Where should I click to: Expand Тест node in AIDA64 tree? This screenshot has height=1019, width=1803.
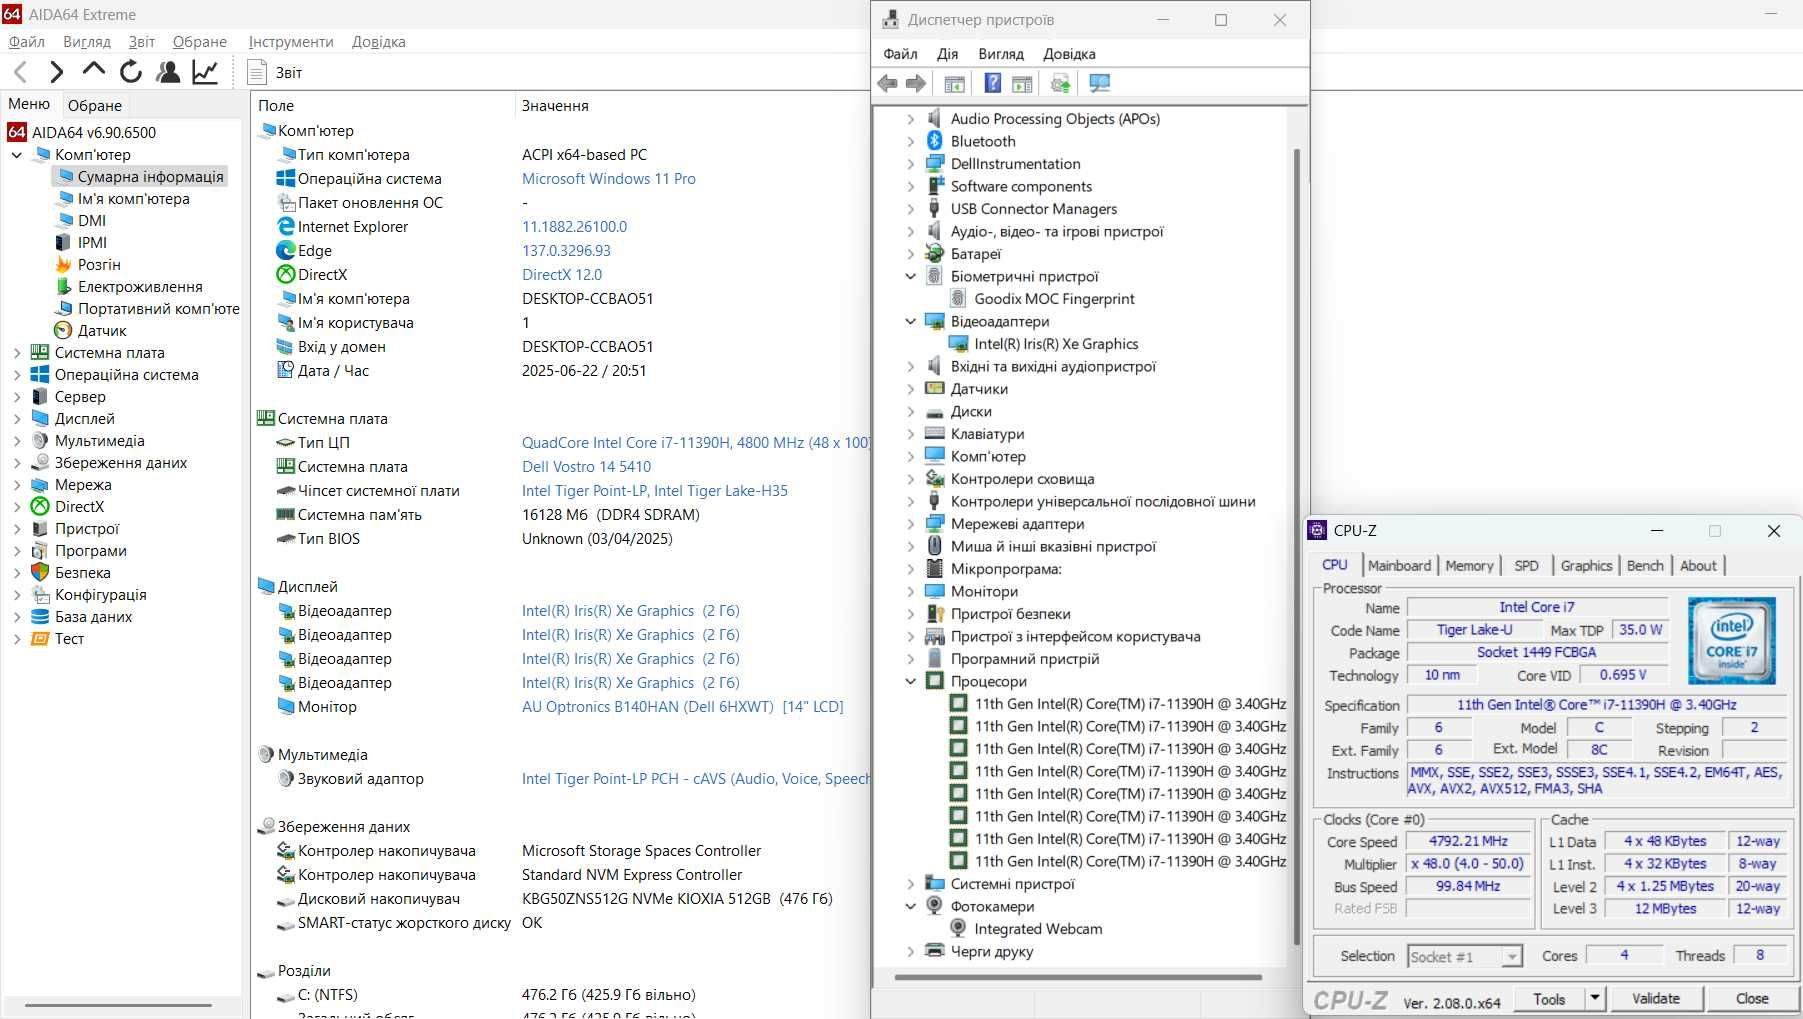pos(17,638)
